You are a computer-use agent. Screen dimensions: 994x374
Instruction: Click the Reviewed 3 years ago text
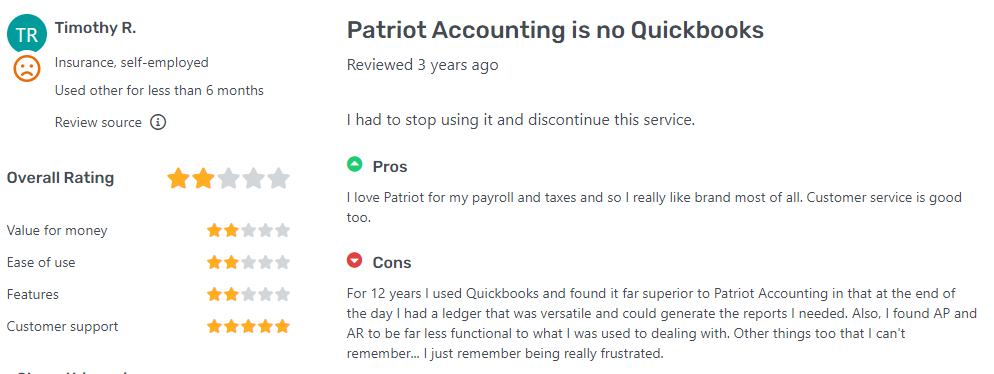click(x=422, y=65)
